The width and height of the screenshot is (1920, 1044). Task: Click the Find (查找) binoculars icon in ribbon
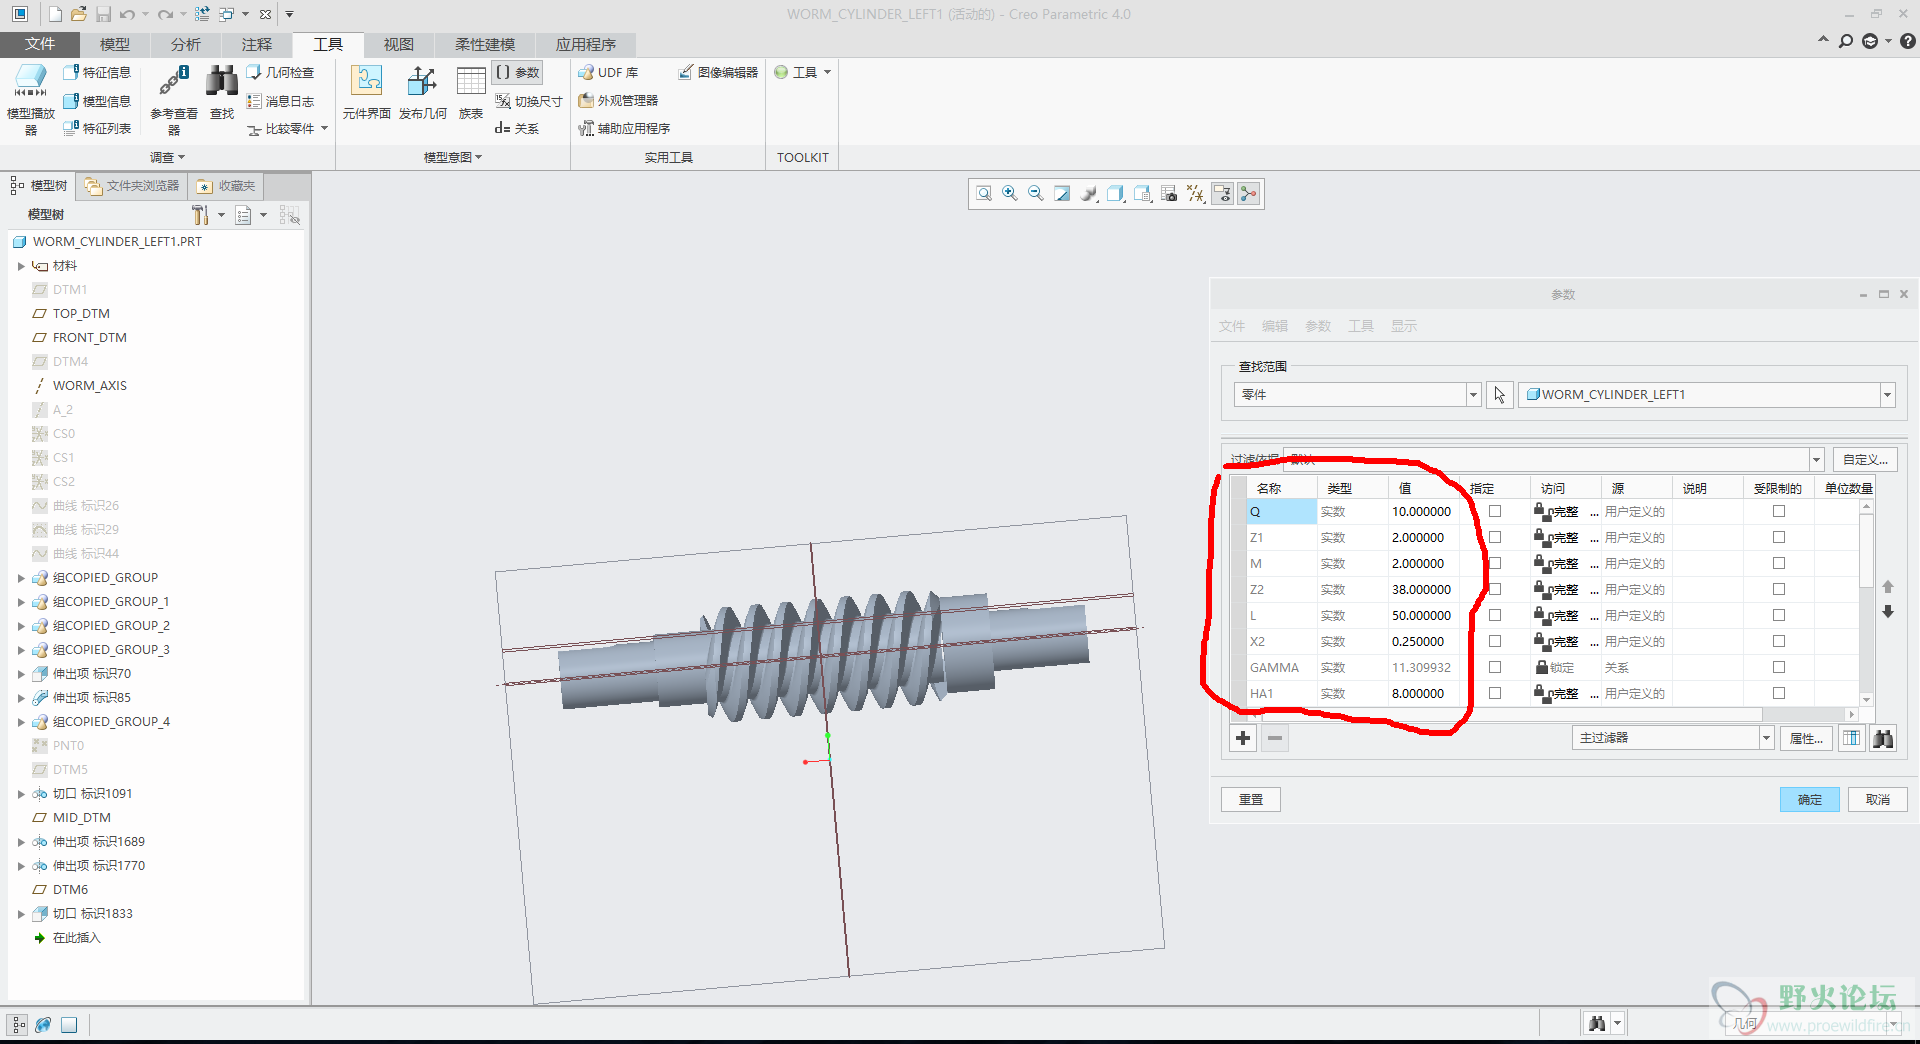[x=222, y=84]
